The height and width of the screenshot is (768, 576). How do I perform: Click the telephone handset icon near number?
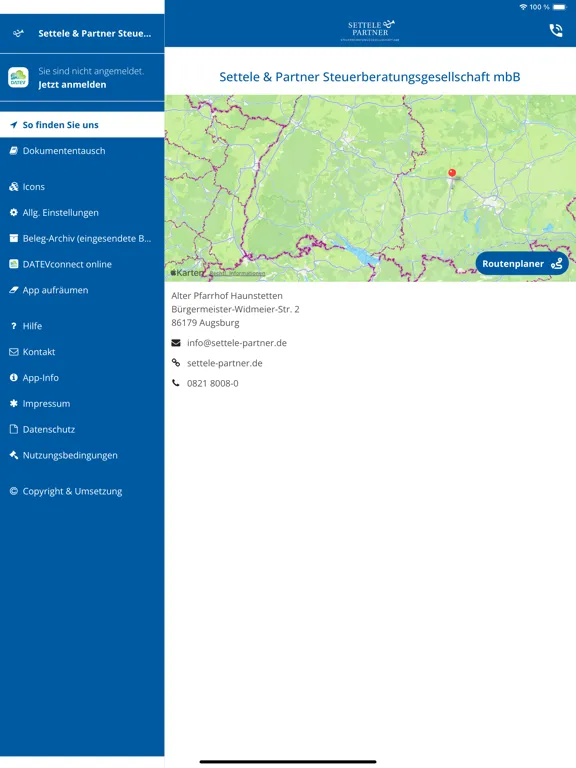176,383
